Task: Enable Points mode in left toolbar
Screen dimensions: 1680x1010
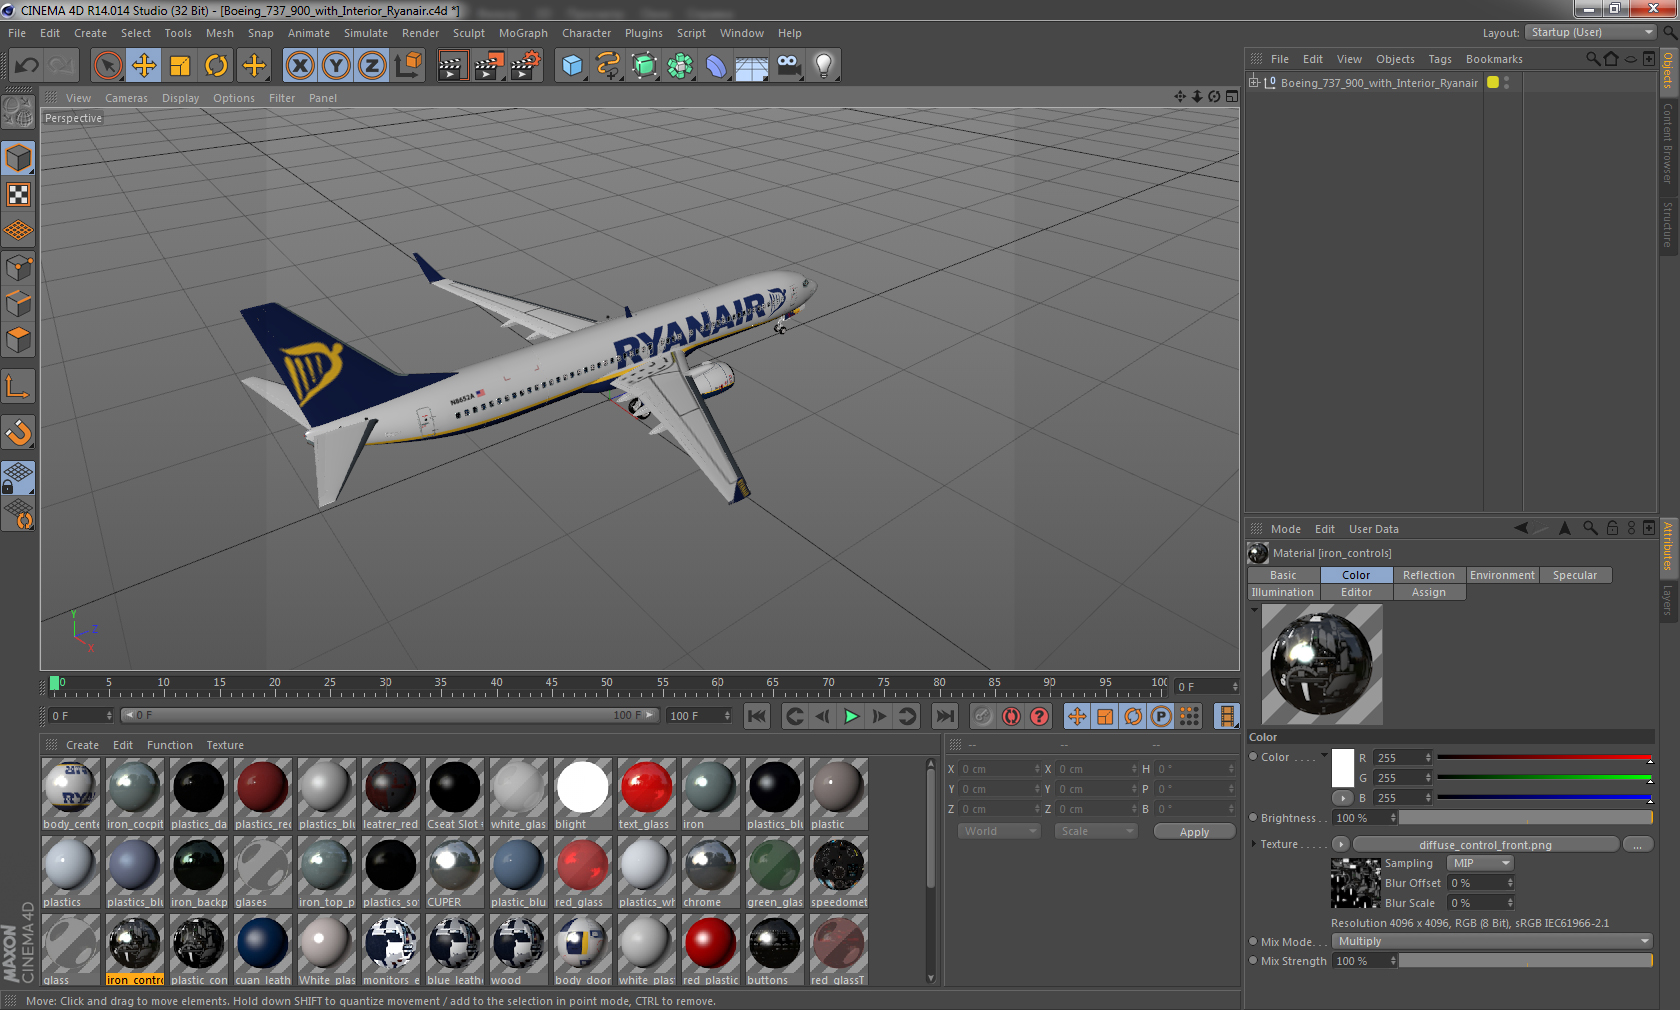Action: pos(18,267)
